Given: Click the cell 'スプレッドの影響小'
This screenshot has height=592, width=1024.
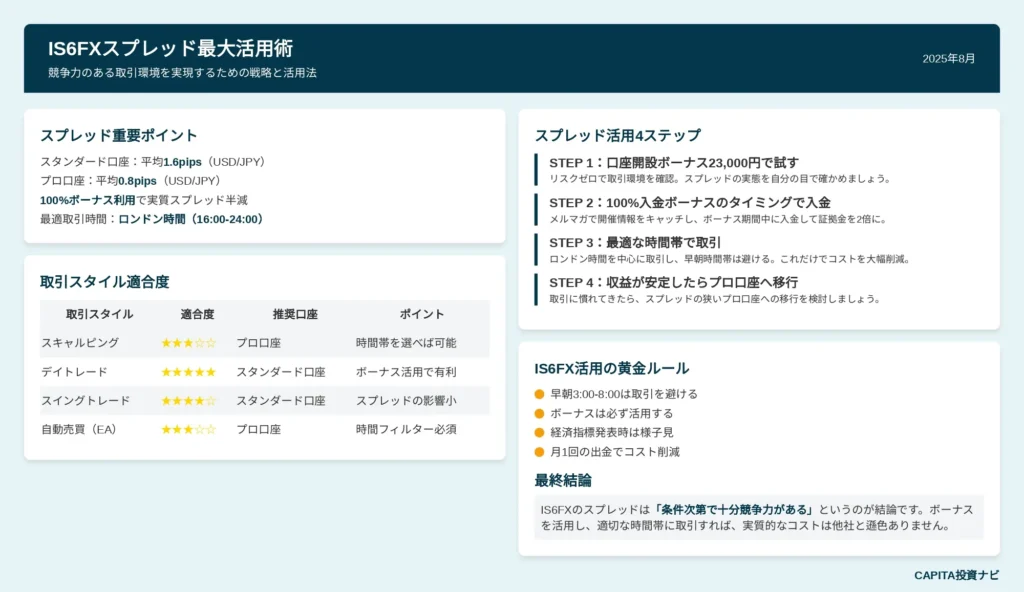Looking at the screenshot, I should tap(406, 401).
